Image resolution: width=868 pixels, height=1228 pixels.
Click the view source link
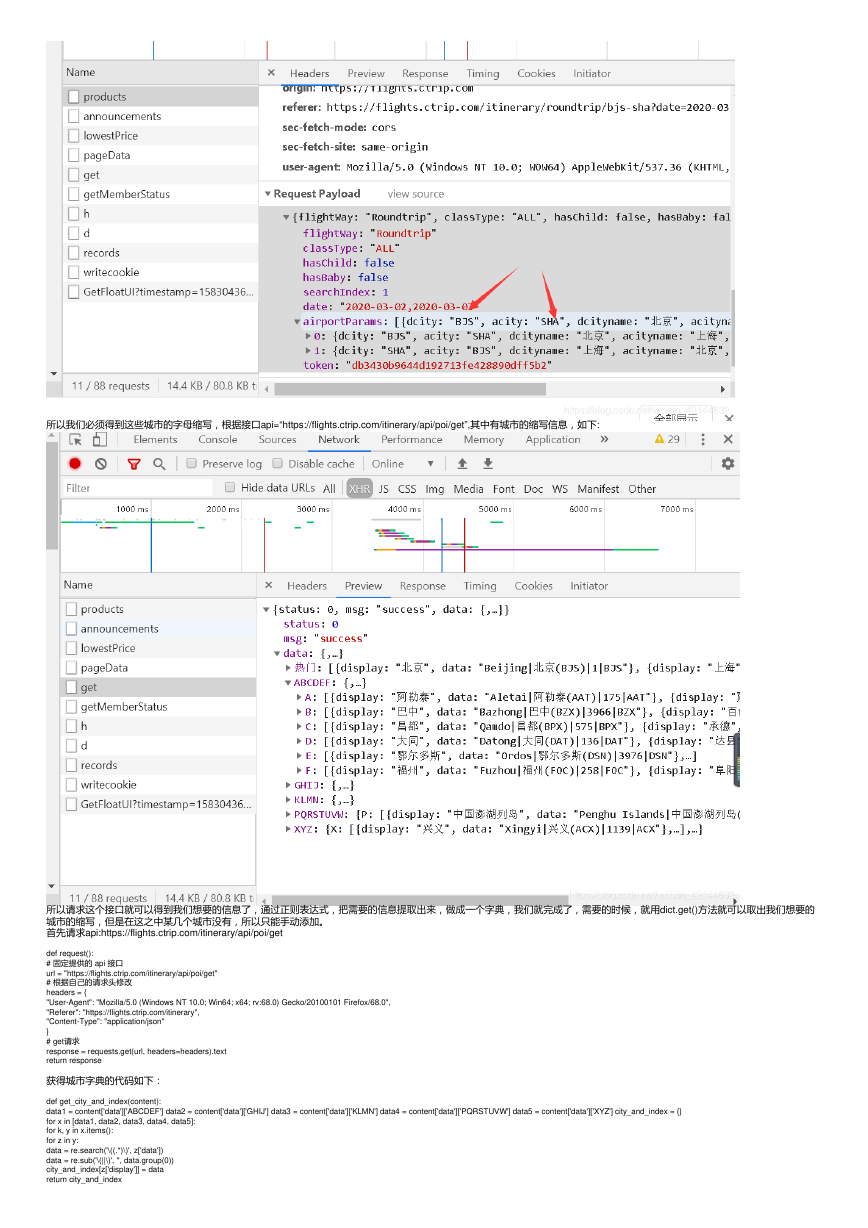(416, 194)
